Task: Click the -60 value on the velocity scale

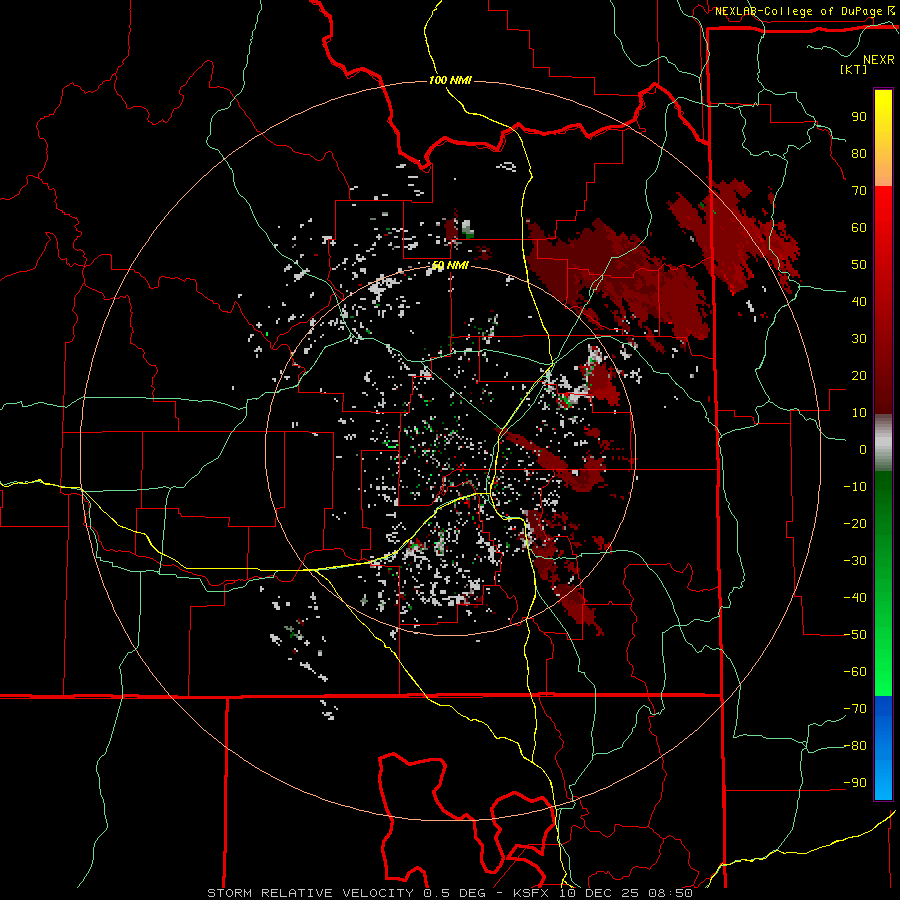Action: coord(855,672)
